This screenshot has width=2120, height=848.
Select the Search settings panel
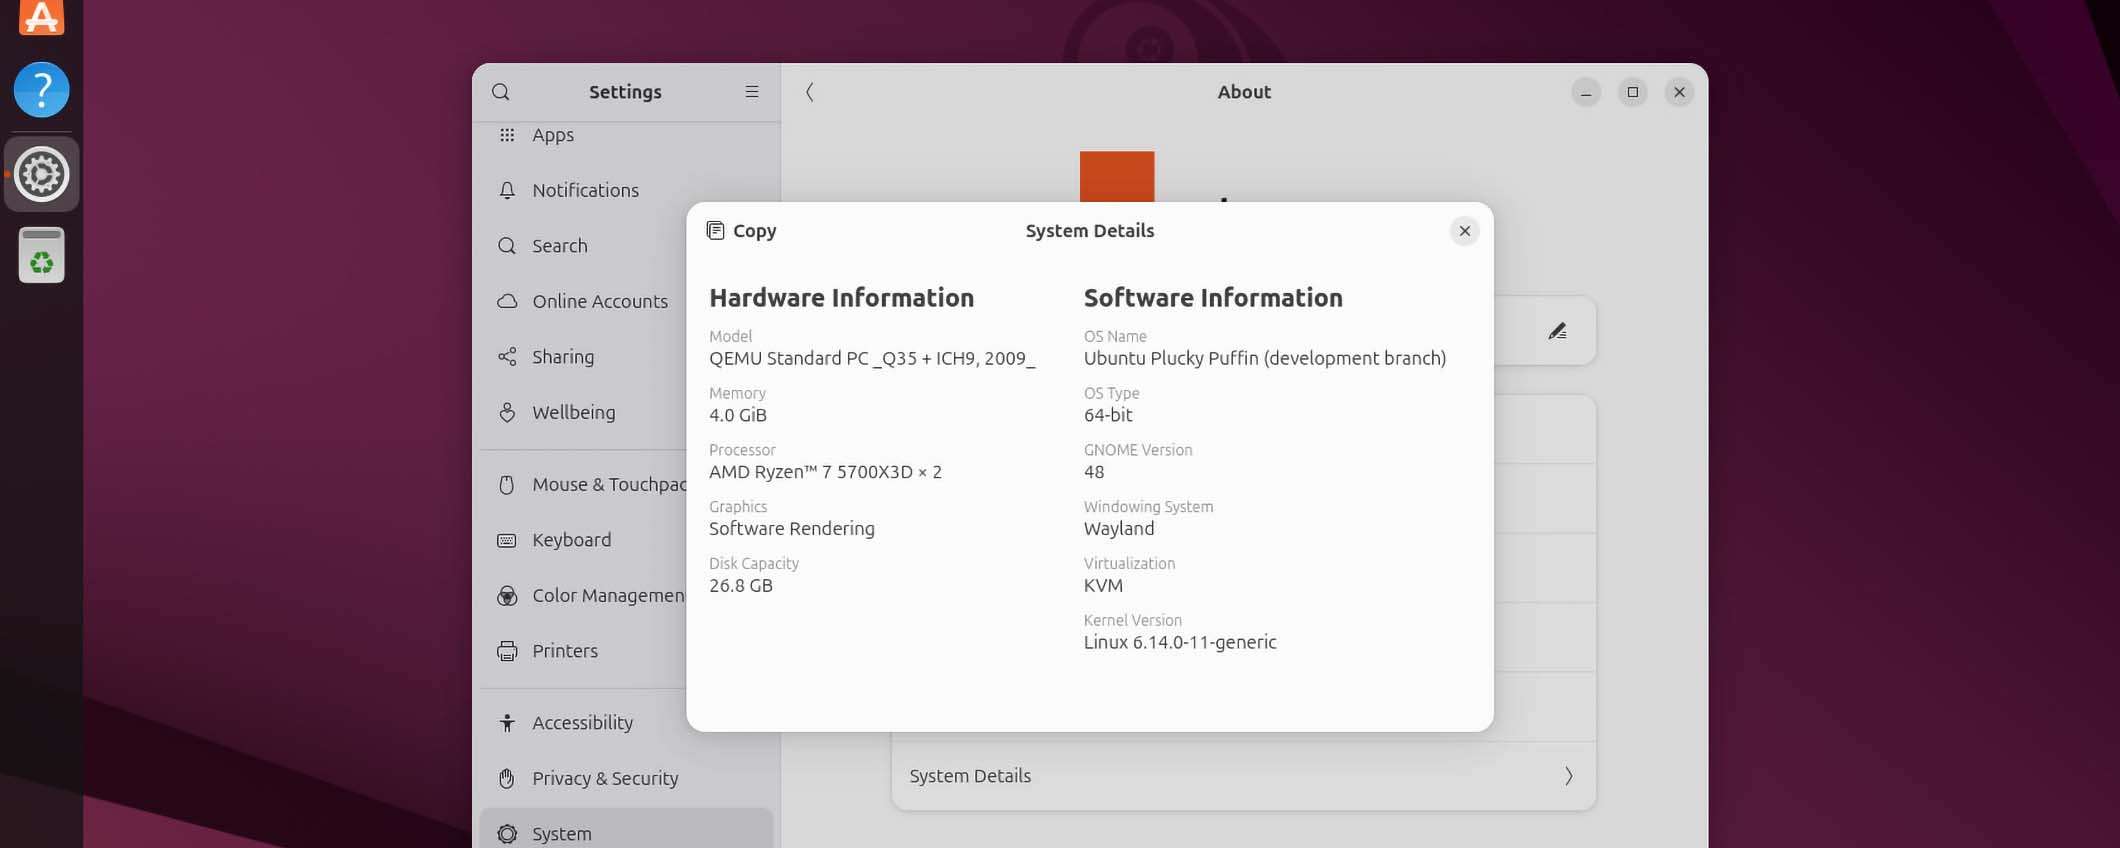click(626, 246)
